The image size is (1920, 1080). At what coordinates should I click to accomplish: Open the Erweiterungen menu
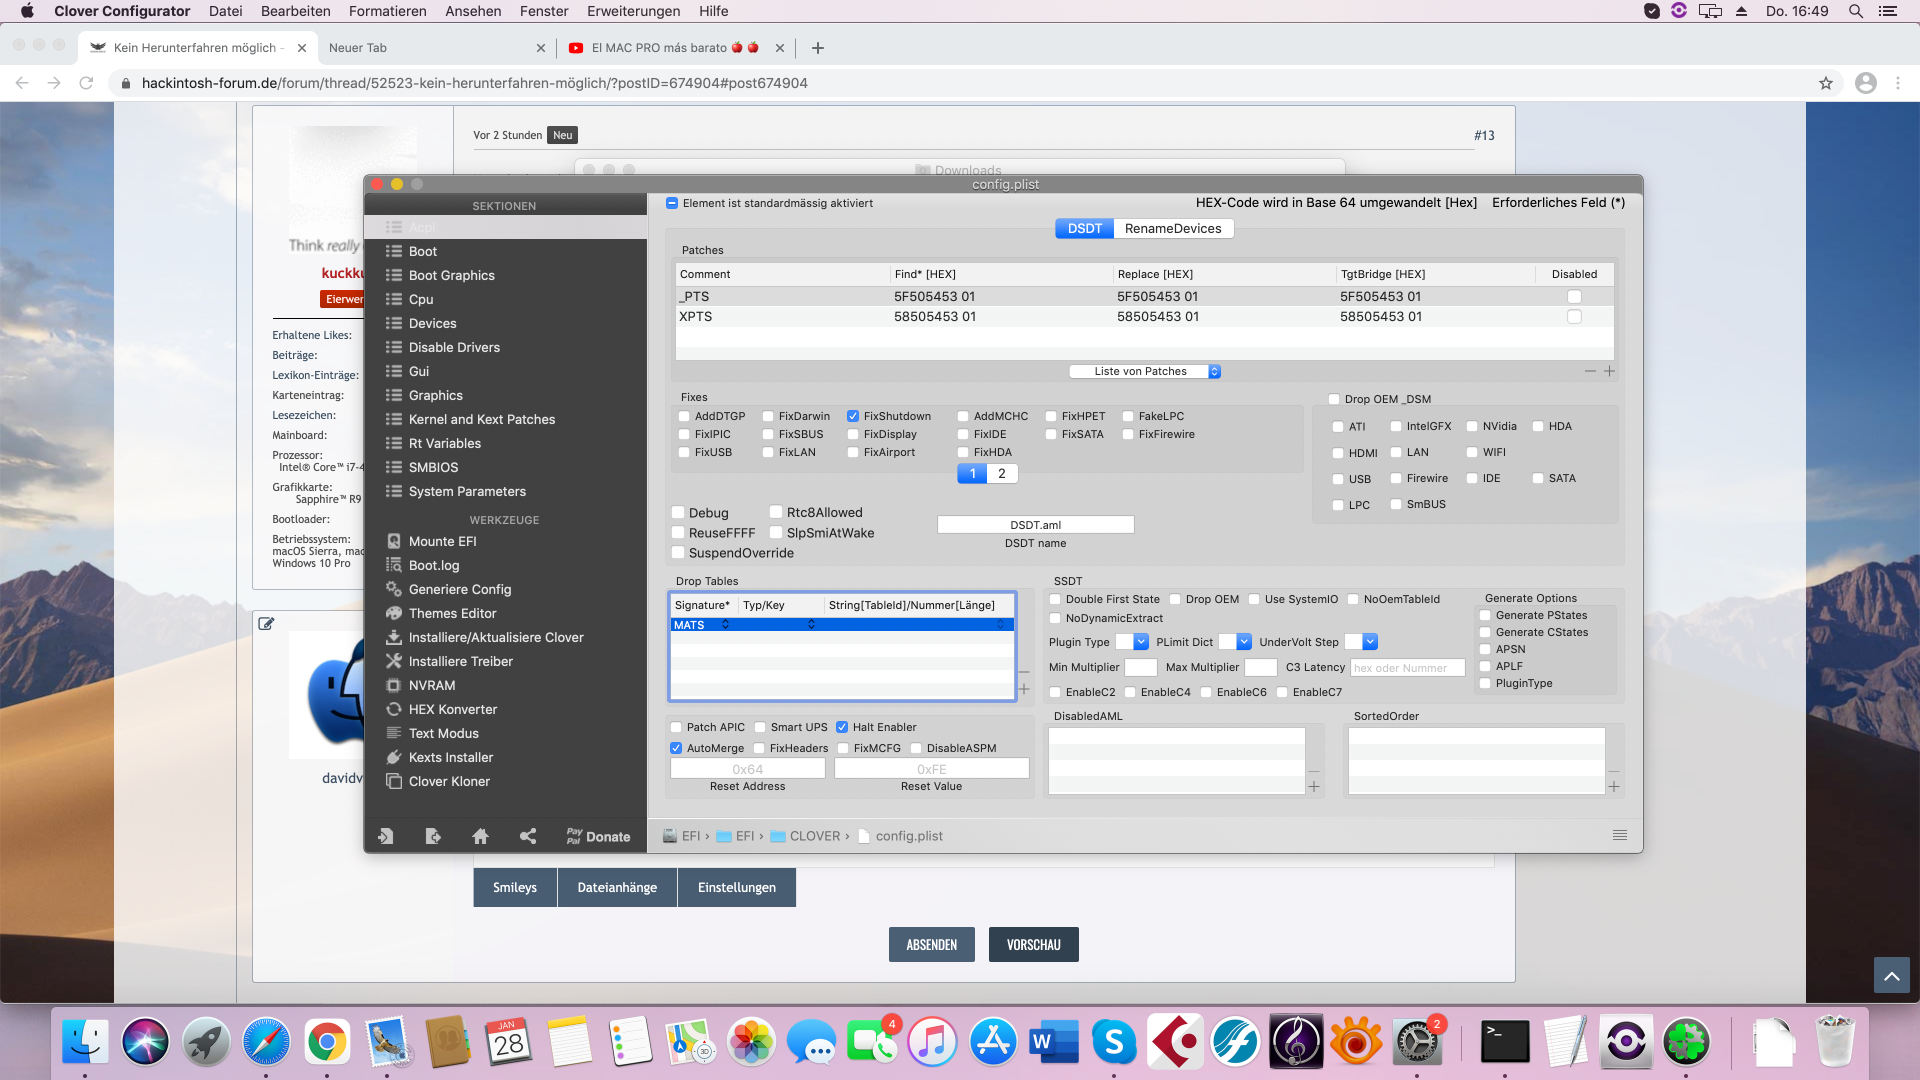point(633,11)
